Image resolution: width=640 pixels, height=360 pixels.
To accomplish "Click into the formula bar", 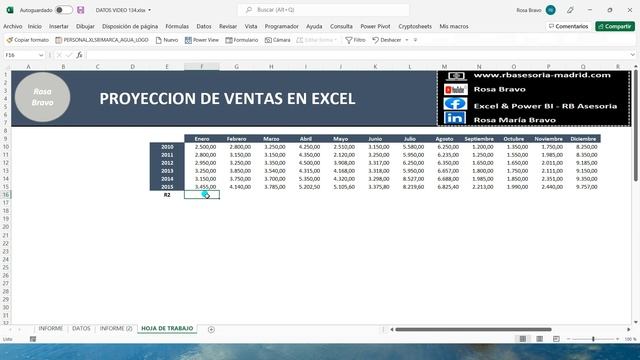I will [357, 55].
